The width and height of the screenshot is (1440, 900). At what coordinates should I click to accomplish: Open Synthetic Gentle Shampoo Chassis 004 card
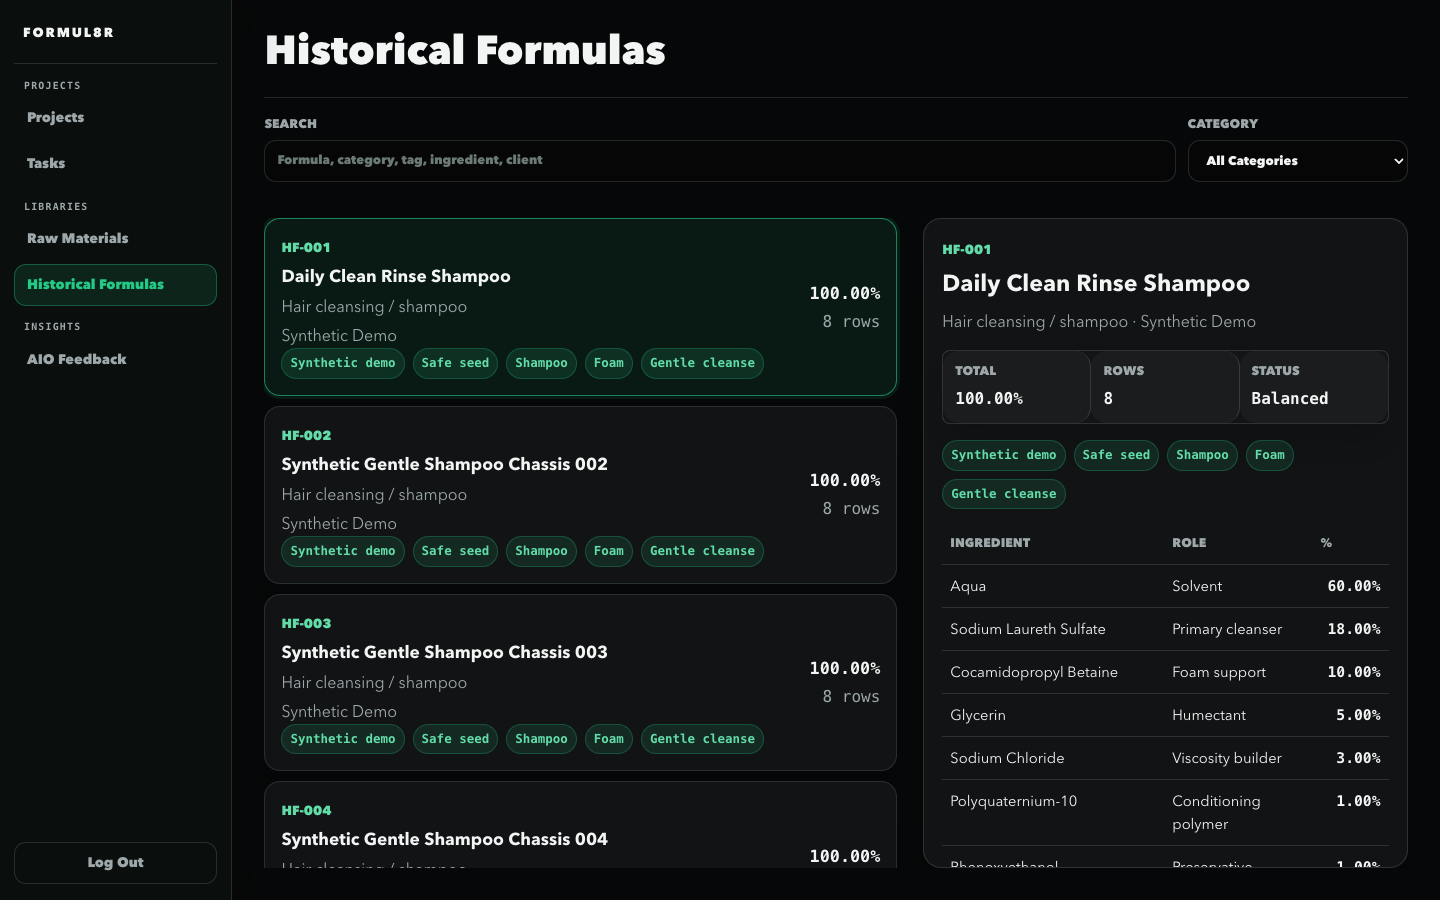tap(580, 825)
